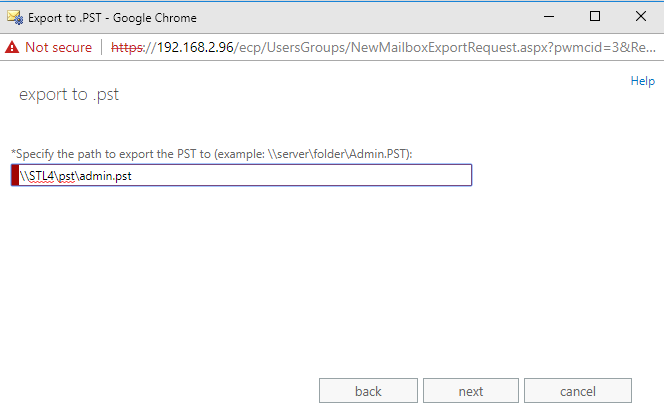Screen dimensions: 664x407
Task: Maximize the Export to .PST window
Action: pyautogui.click(x=595, y=17)
